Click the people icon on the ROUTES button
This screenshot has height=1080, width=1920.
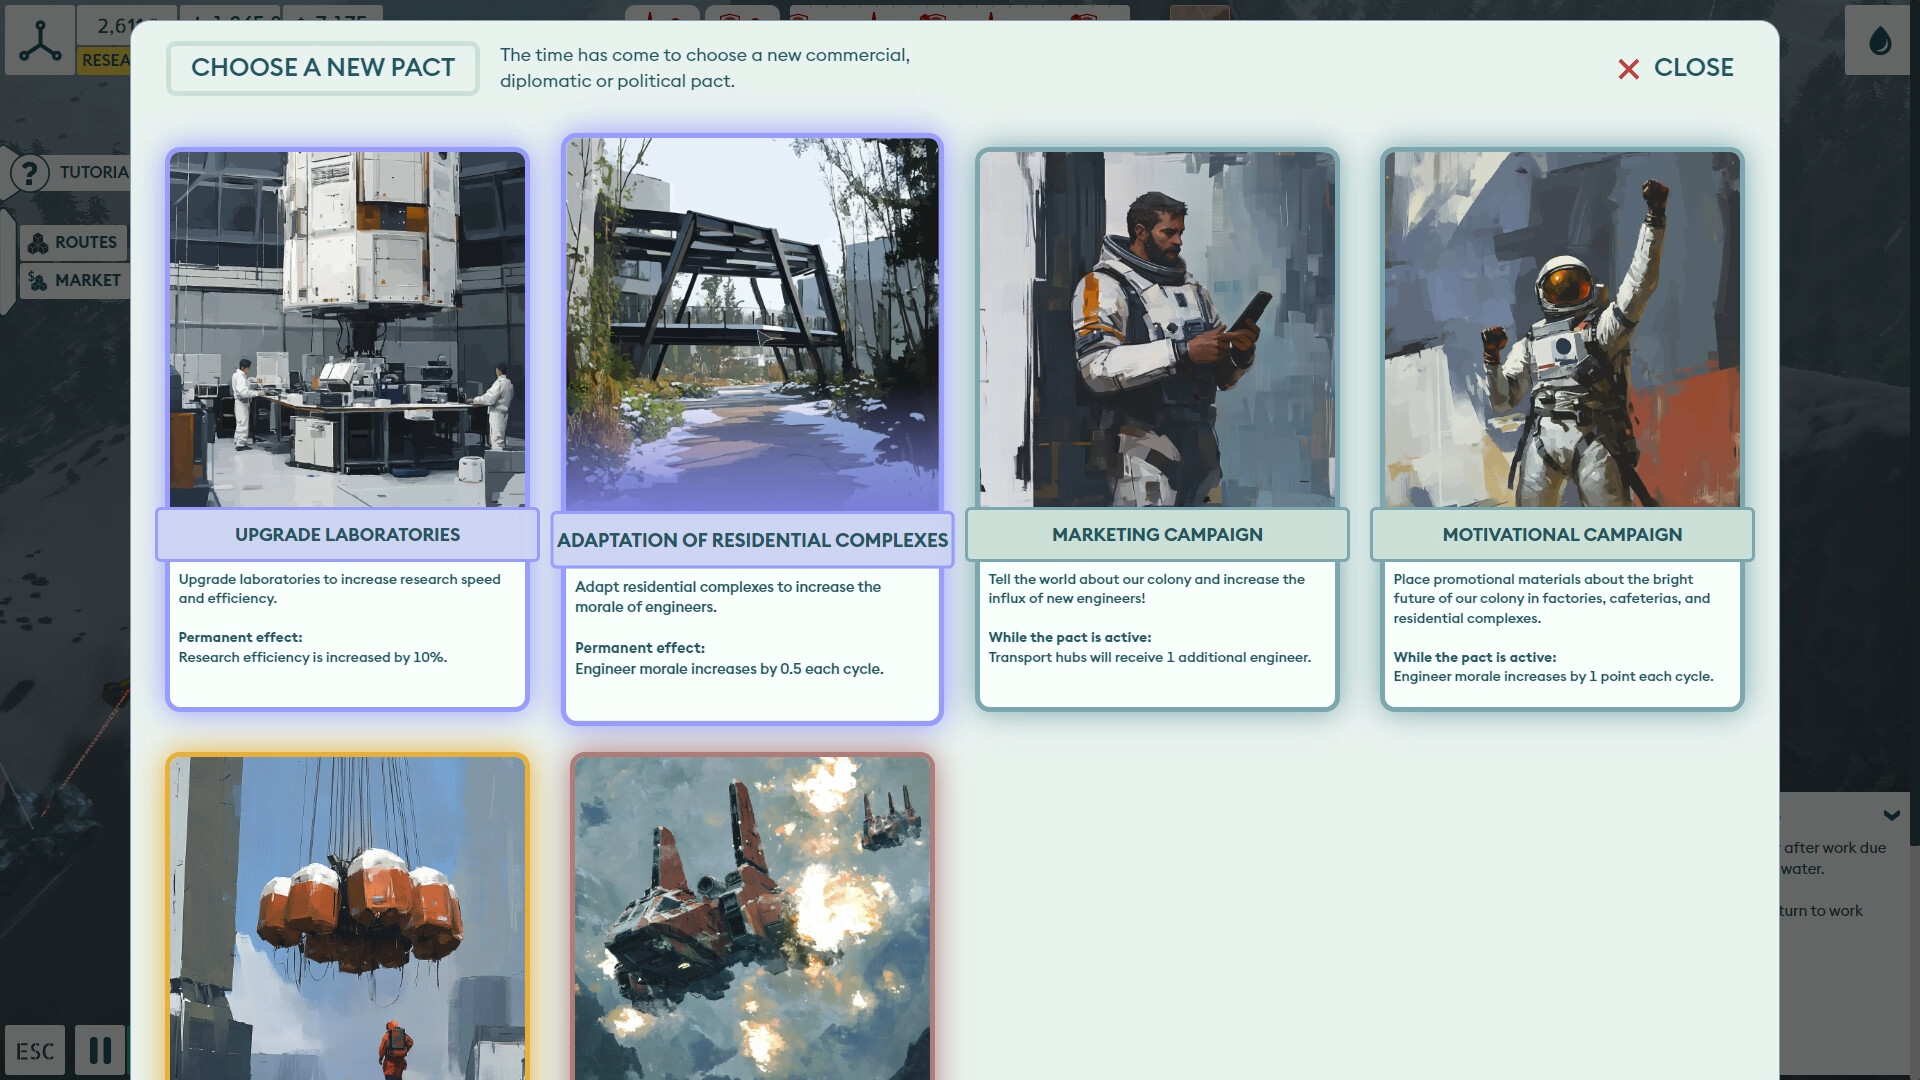pyautogui.click(x=38, y=242)
